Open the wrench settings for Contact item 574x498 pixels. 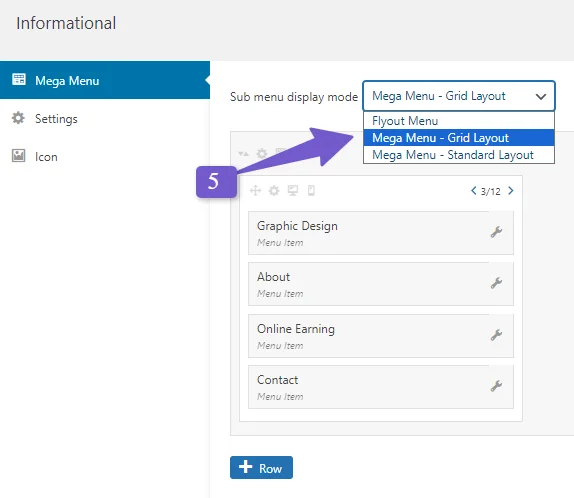pos(496,386)
